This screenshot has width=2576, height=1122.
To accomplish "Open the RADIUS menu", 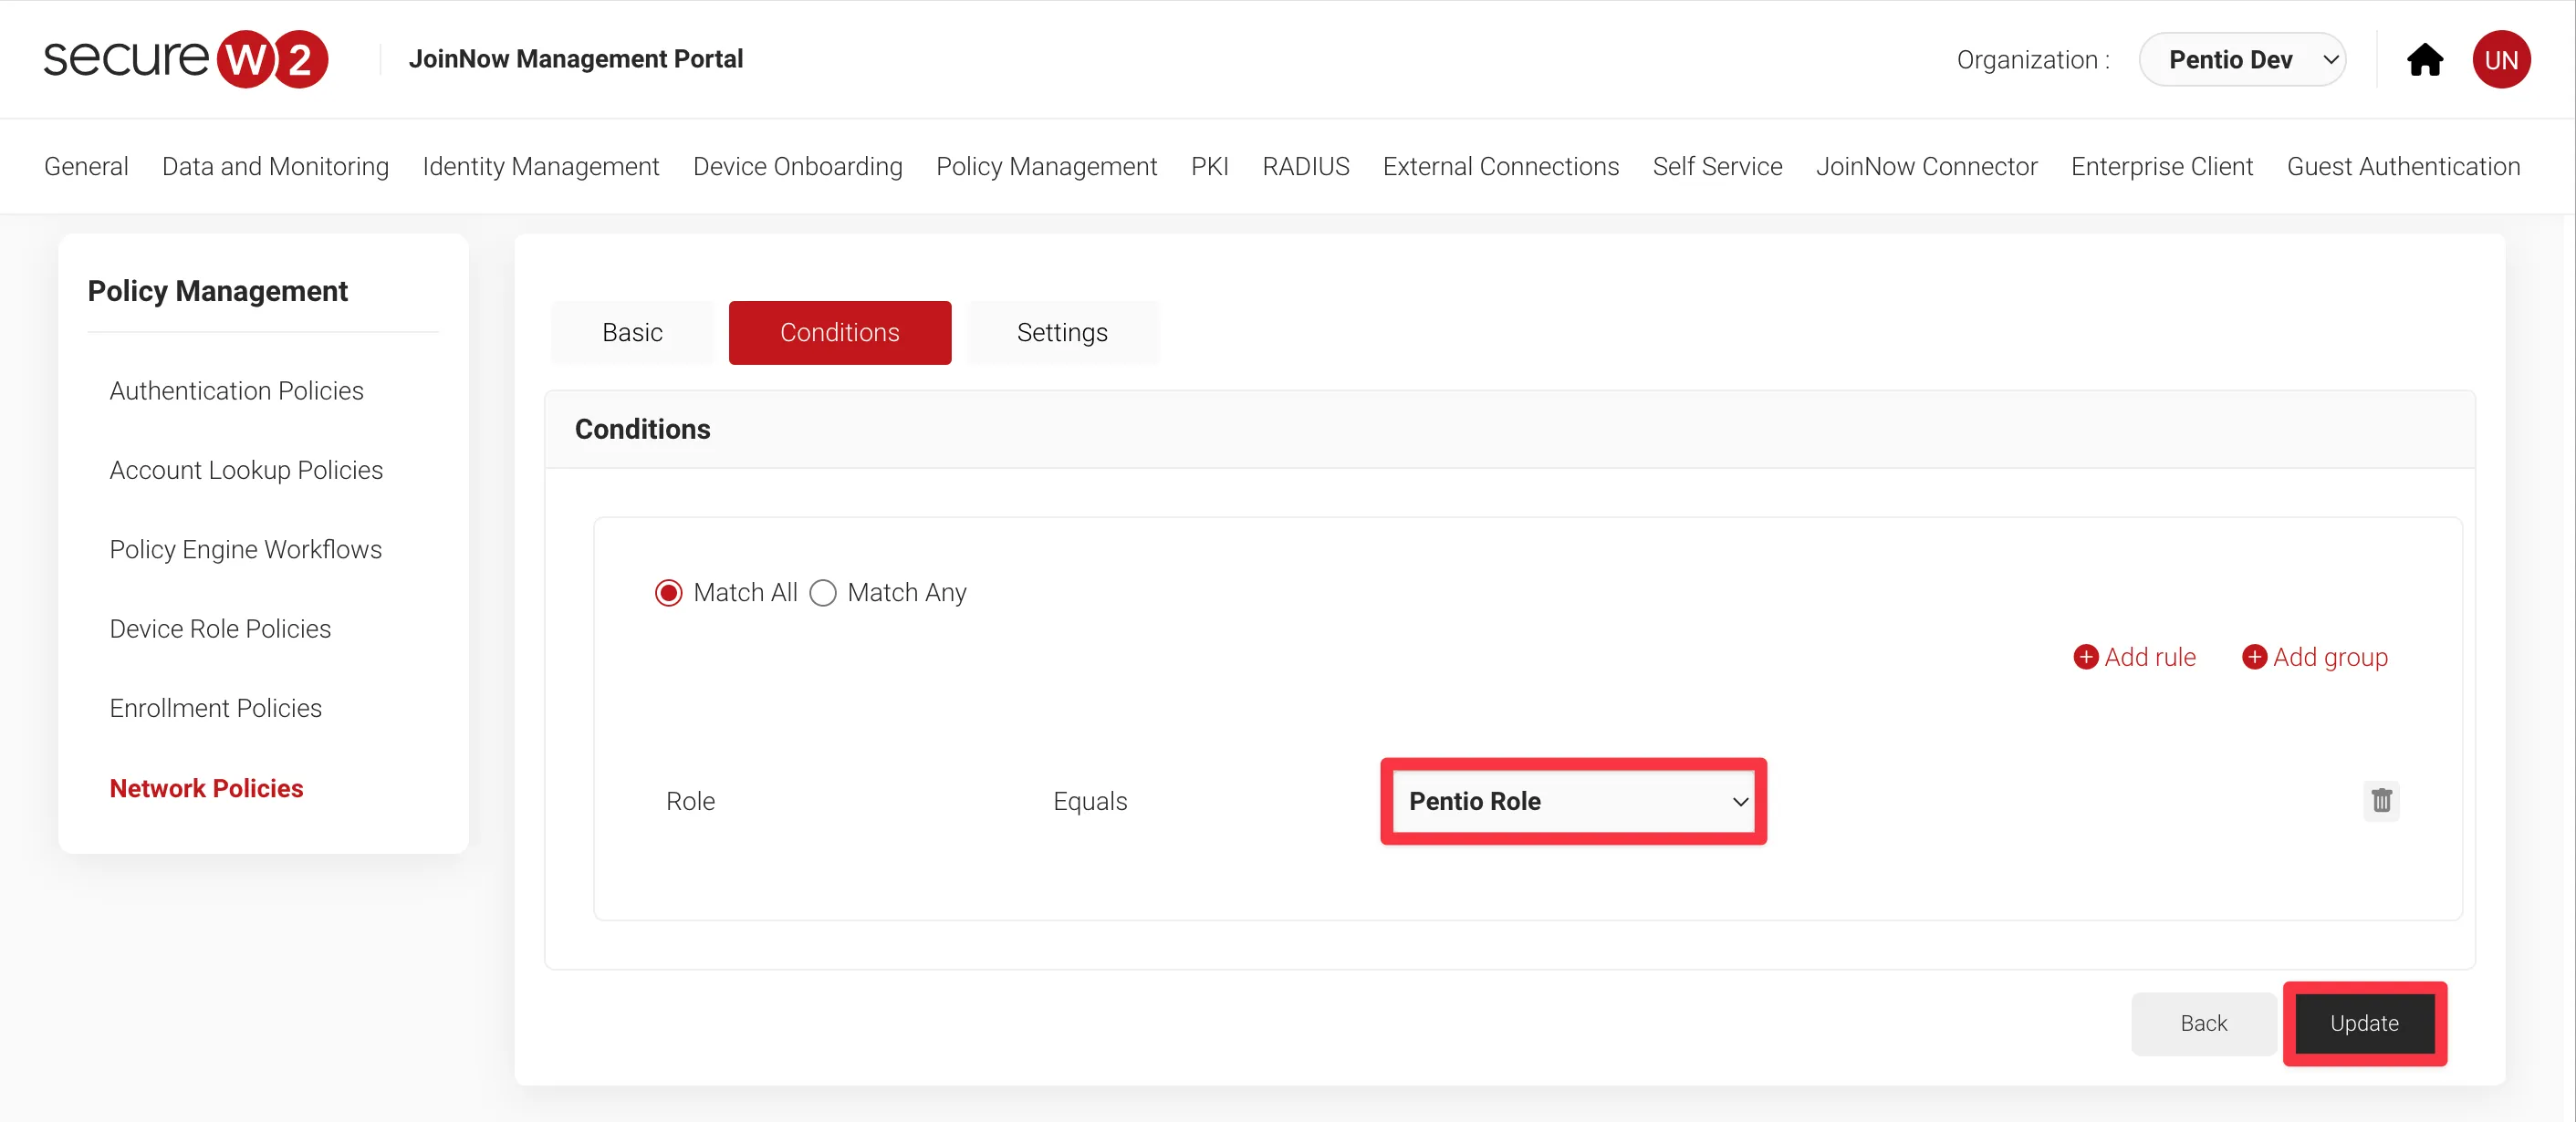I will pos(1305,167).
